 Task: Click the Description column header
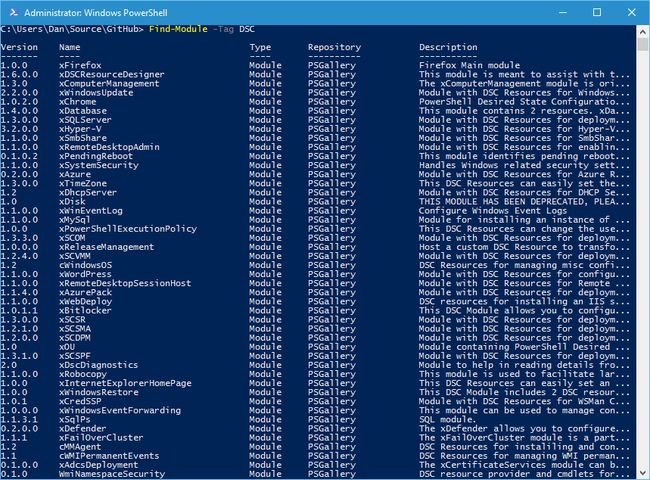pyautogui.click(x=448, y=47)
